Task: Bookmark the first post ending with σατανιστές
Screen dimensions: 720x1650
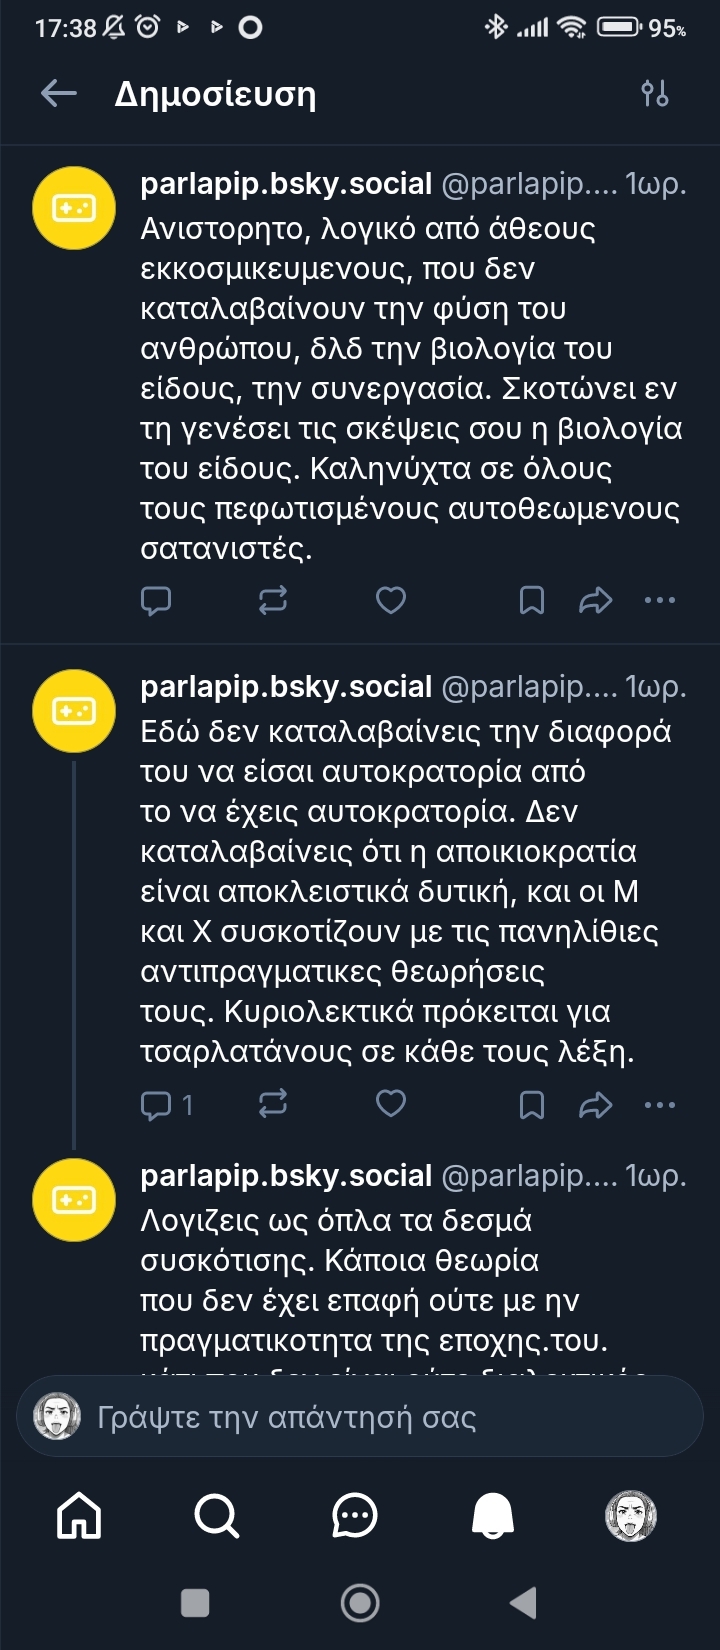Action: pos(531,600)
